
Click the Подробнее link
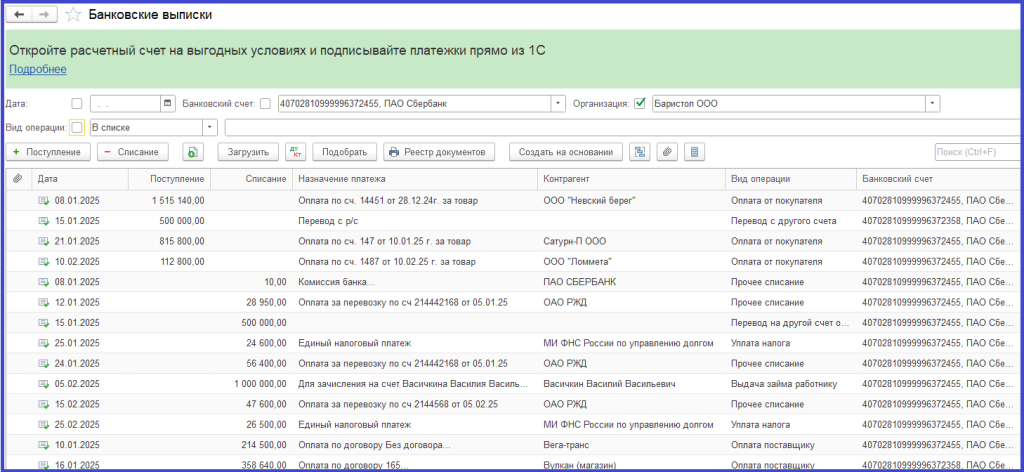(38, 69)
